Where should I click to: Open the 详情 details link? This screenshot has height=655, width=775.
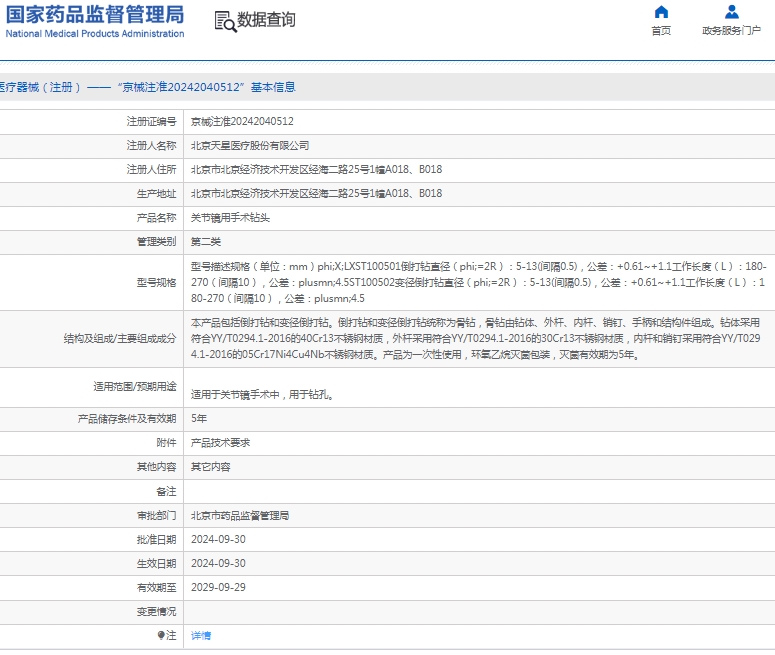click(x=201, y=636)
